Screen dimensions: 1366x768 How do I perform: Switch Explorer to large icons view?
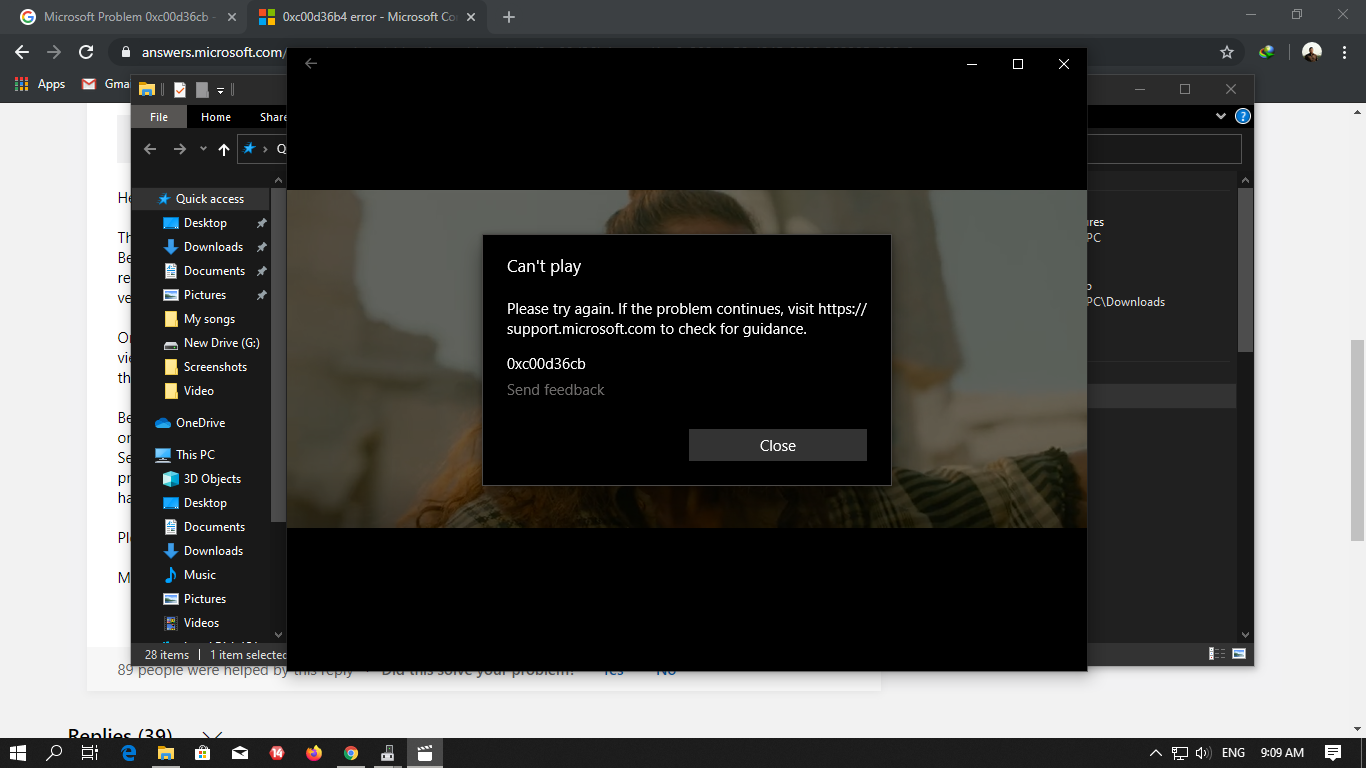1239,654
